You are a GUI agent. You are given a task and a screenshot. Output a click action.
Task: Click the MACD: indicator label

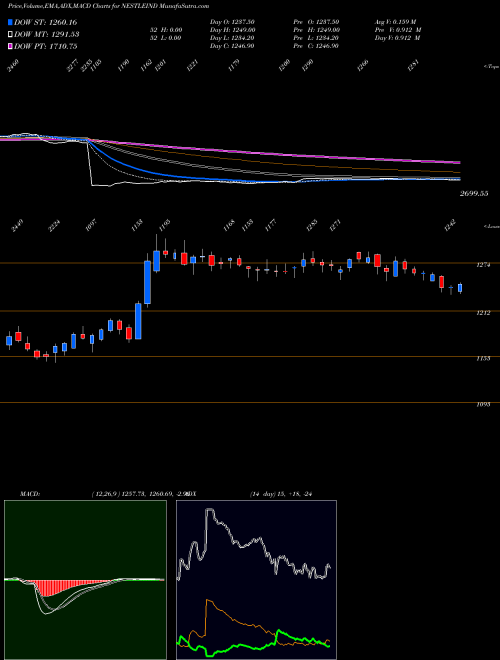30,493
